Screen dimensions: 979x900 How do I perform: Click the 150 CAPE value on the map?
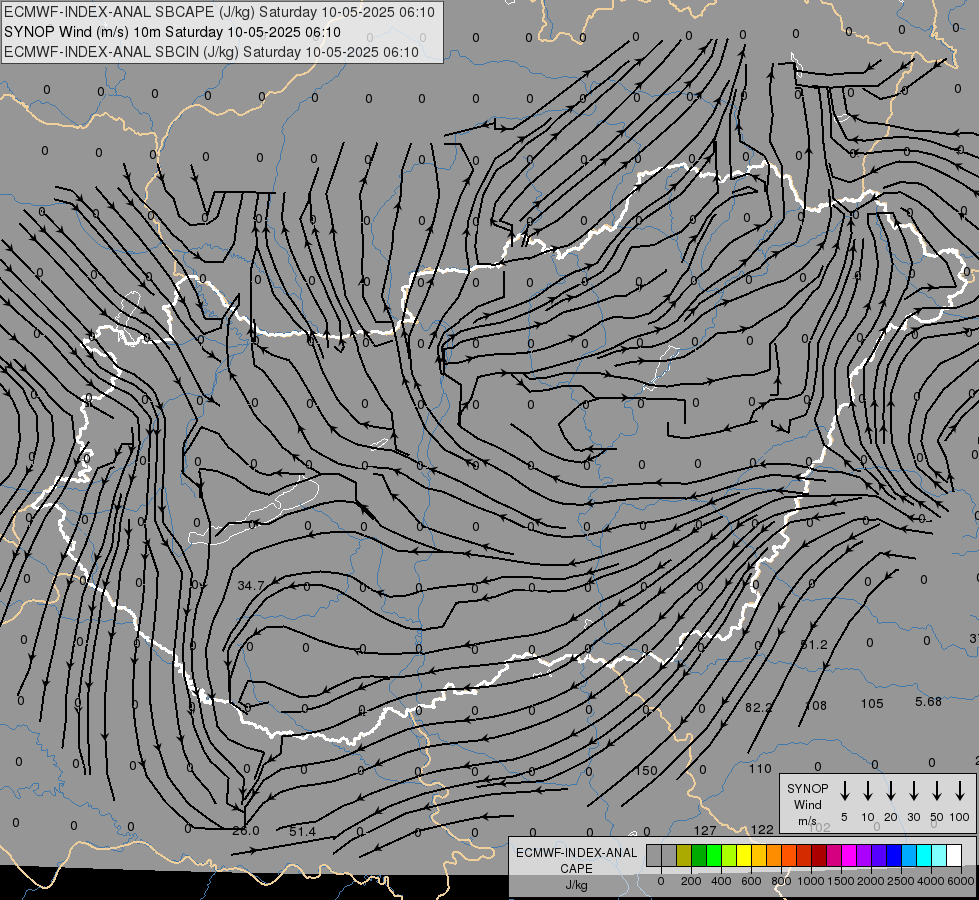coord(646,771)
